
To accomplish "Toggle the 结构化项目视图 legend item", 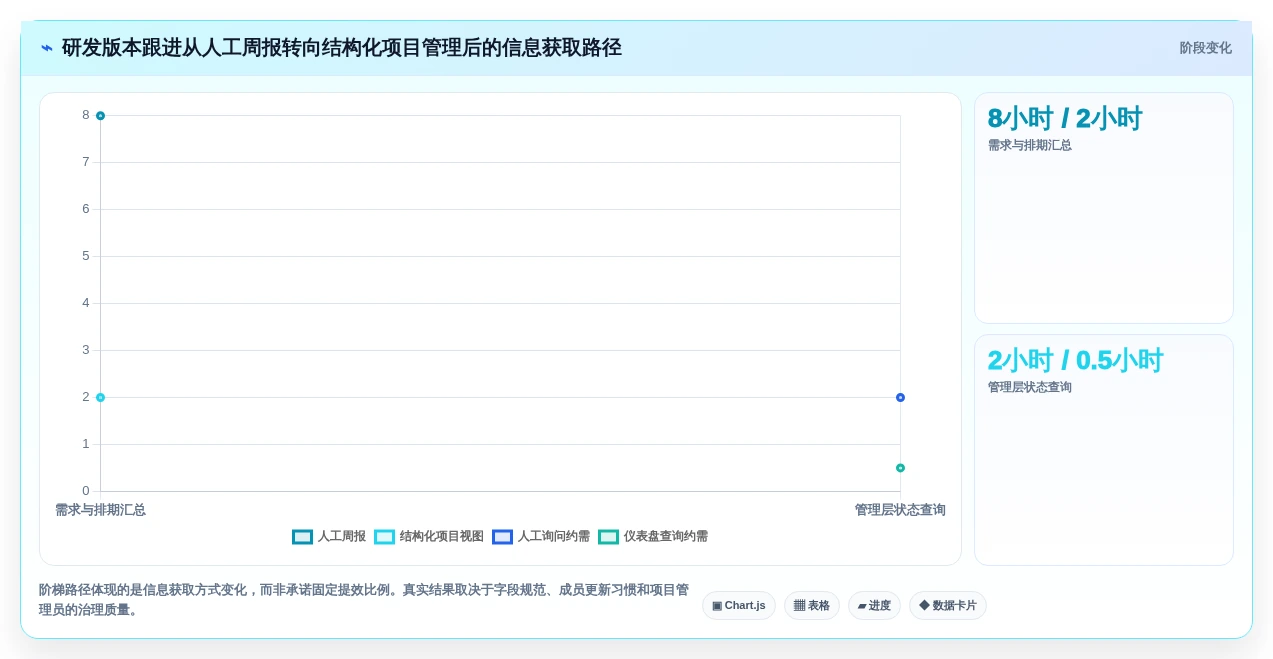I will coord(429,537).
